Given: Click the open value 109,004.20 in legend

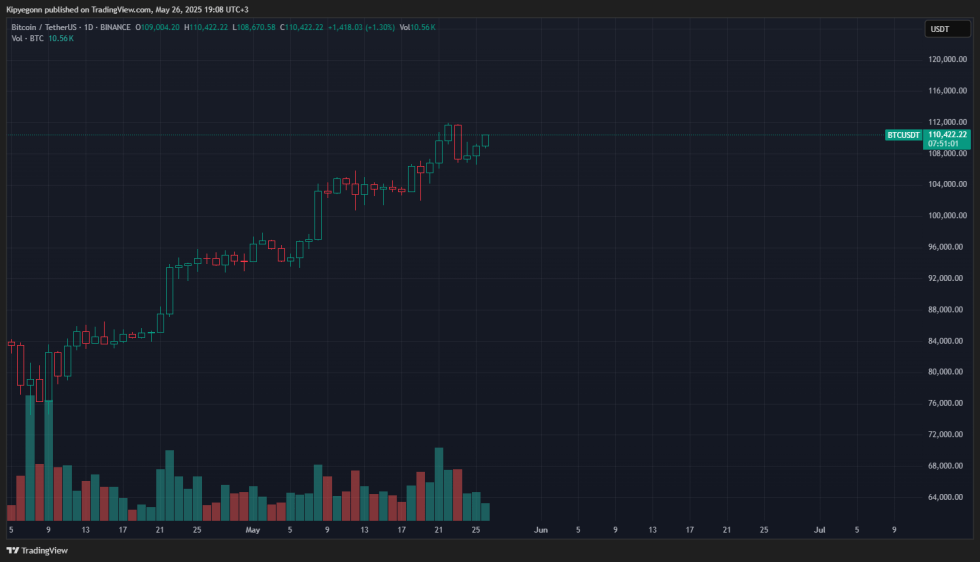Looking at the screenshot, I should [162, 27].
